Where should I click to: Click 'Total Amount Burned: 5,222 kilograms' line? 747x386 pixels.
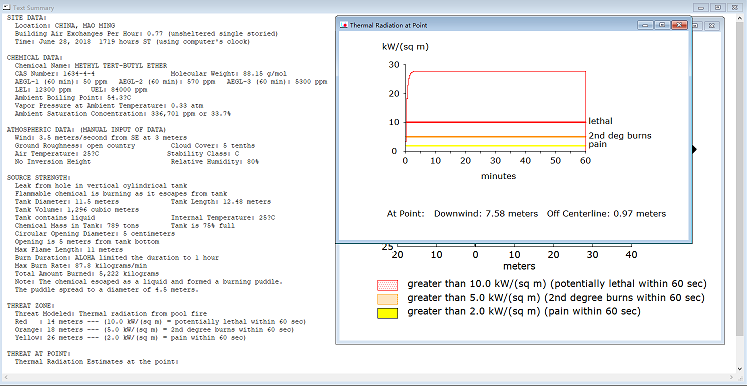coord(87,274)
